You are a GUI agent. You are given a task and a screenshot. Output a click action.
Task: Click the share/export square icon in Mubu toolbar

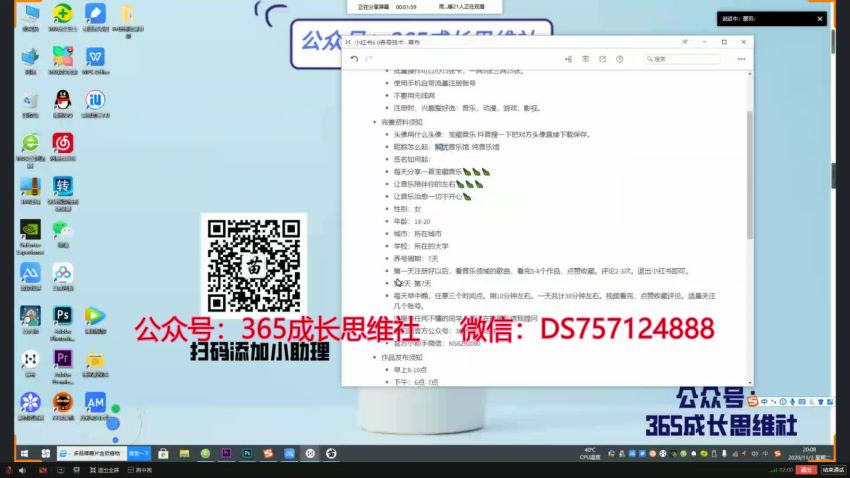tap(602, 59)
